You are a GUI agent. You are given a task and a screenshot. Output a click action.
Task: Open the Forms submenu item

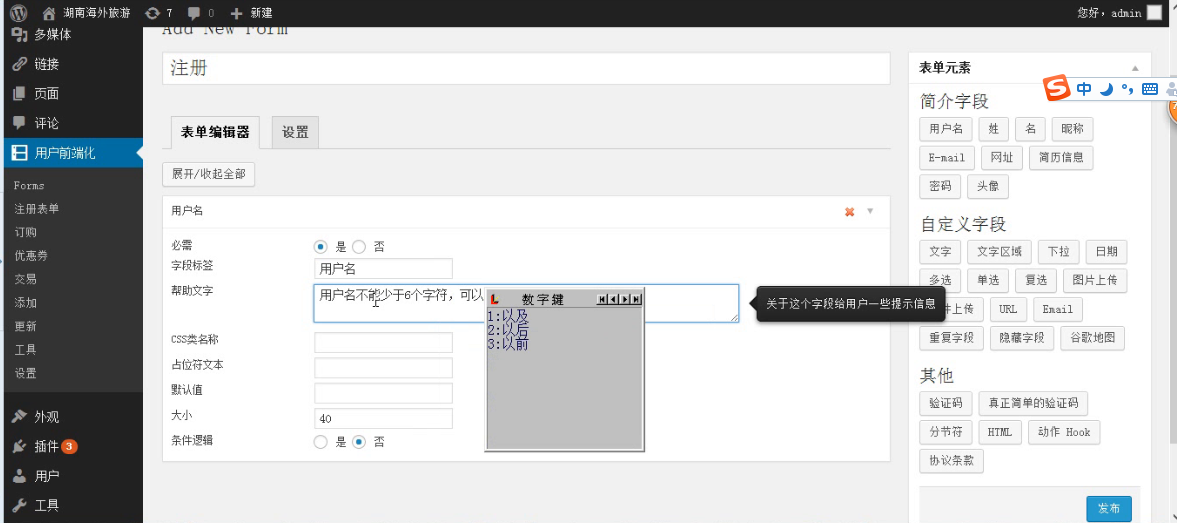tap(29, 185)
